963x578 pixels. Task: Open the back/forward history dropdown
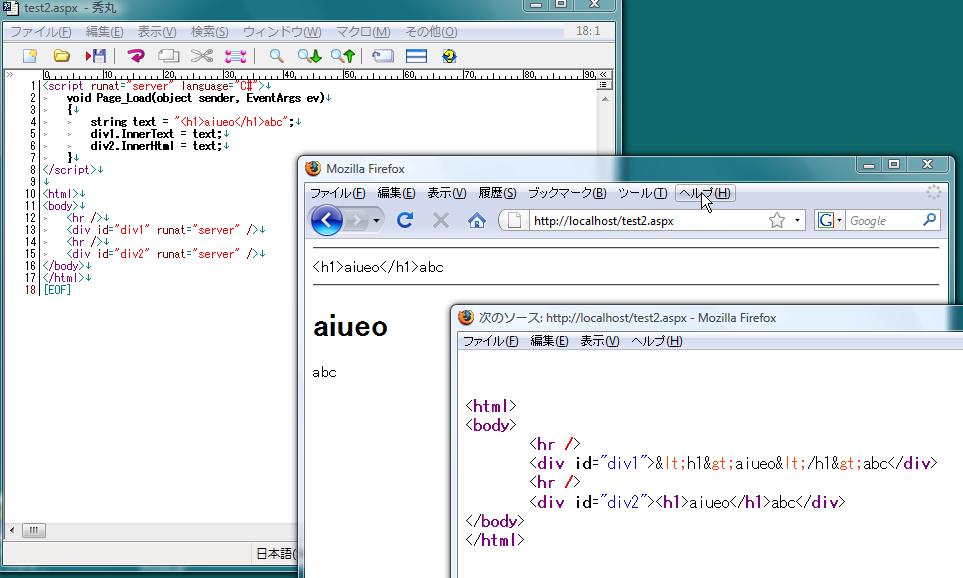tap(376, 220)
